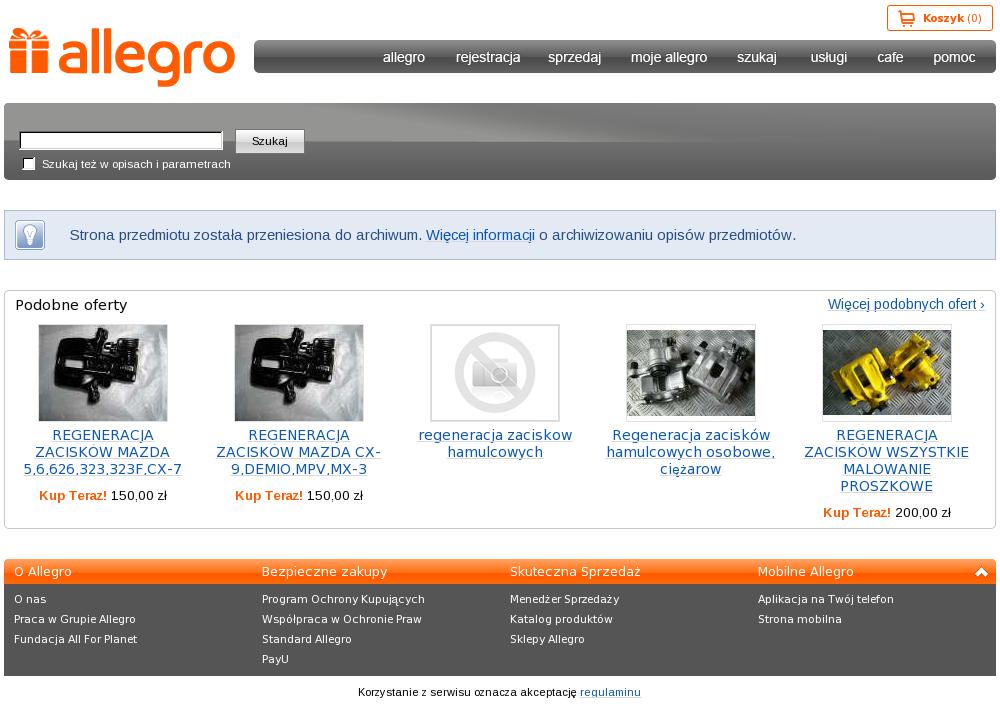The width and height of the screenshot is (1000, 712).
Task: Focus the search text field
Action: pyautogui.click(x=121, y=140)
